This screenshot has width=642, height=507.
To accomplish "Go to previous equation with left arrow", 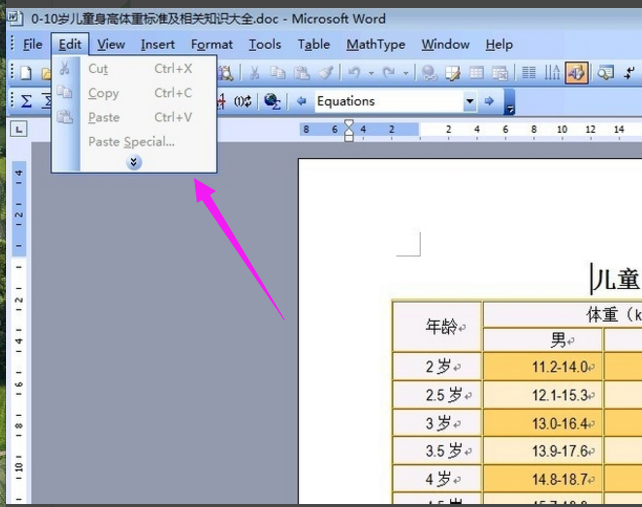I will pyautogui.click(x=301, y=101).
